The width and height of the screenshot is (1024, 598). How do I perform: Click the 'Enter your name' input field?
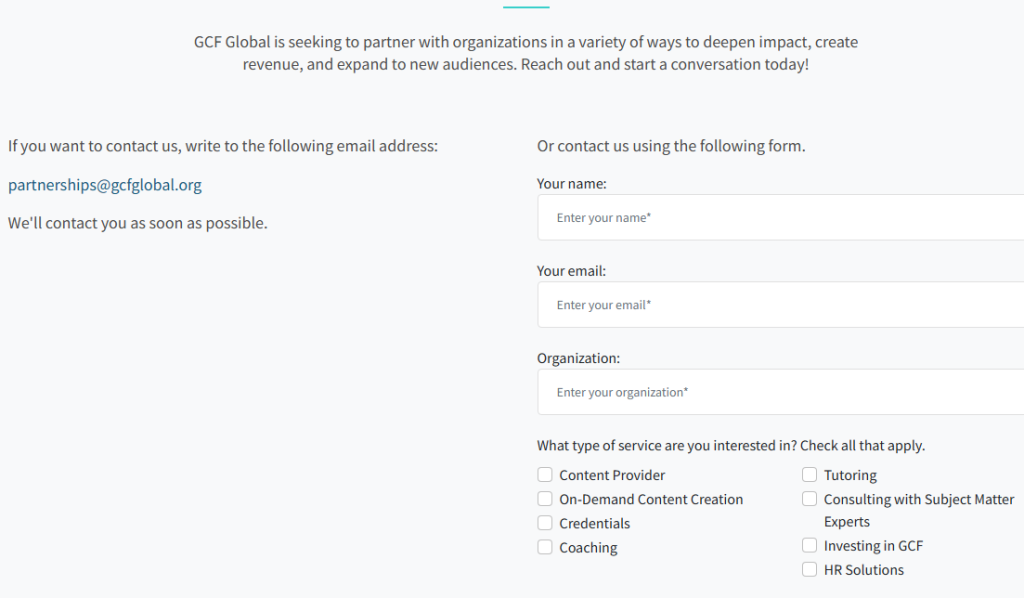click(780, 217)
